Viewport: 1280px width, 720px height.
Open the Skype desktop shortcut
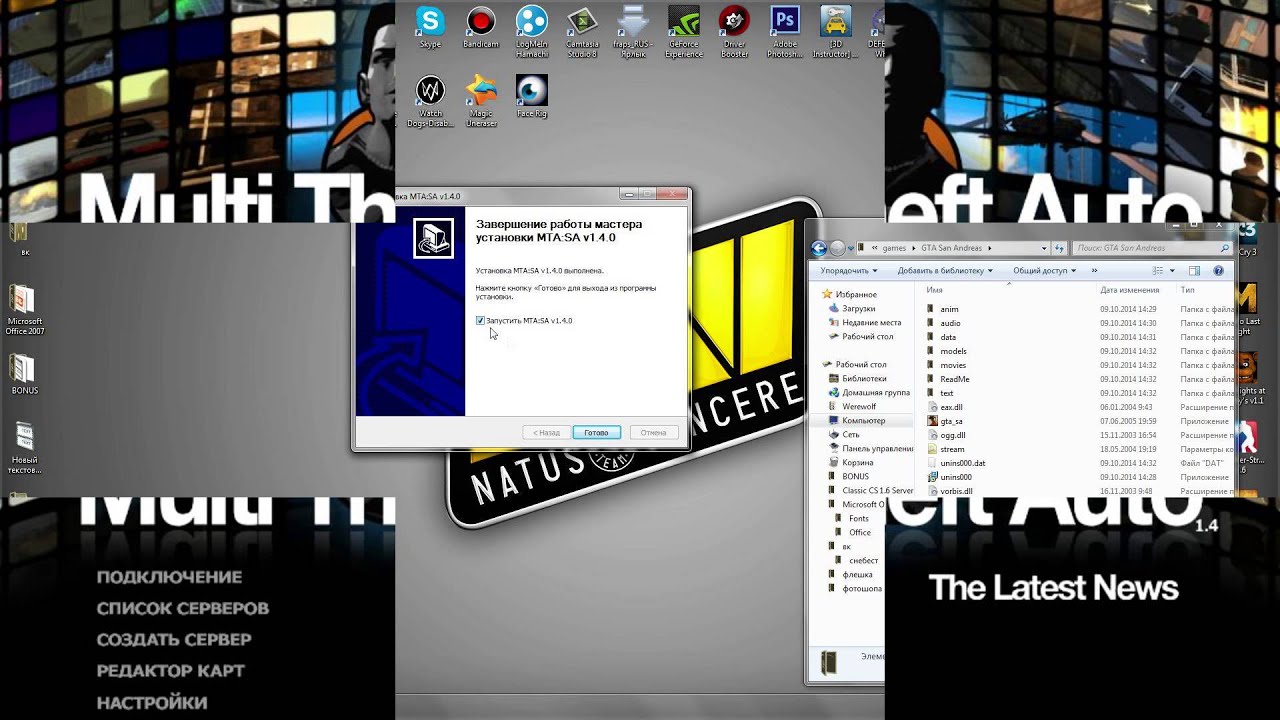click(x=430, y=29)
